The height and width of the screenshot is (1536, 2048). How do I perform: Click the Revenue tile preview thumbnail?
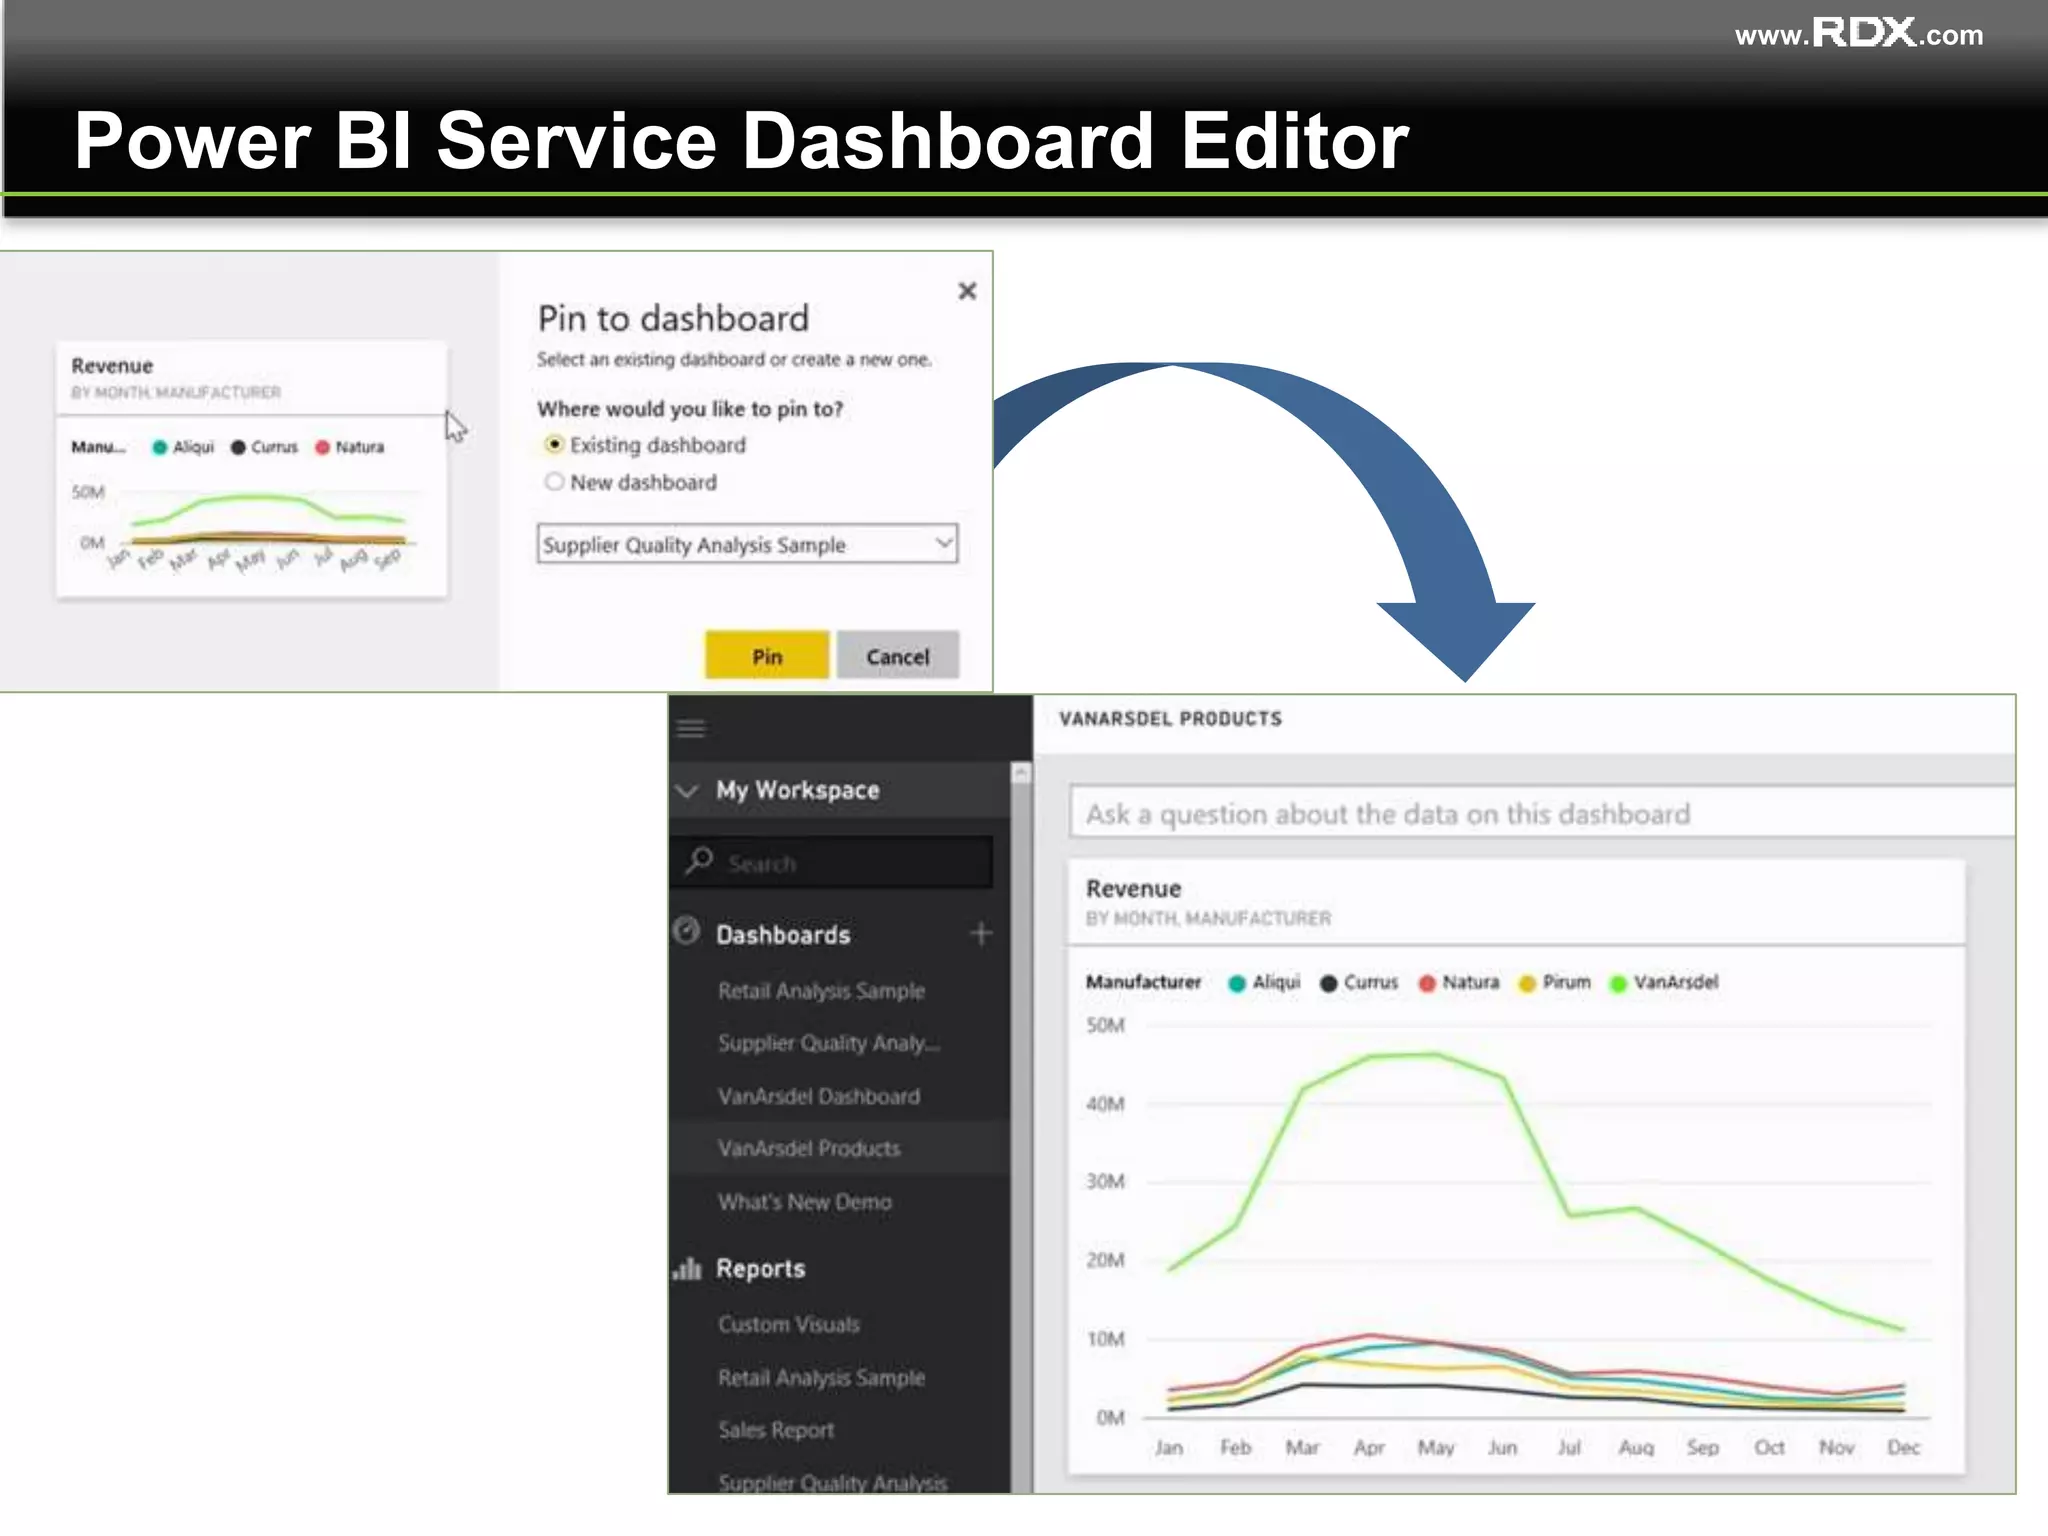(x=251, y=470)
